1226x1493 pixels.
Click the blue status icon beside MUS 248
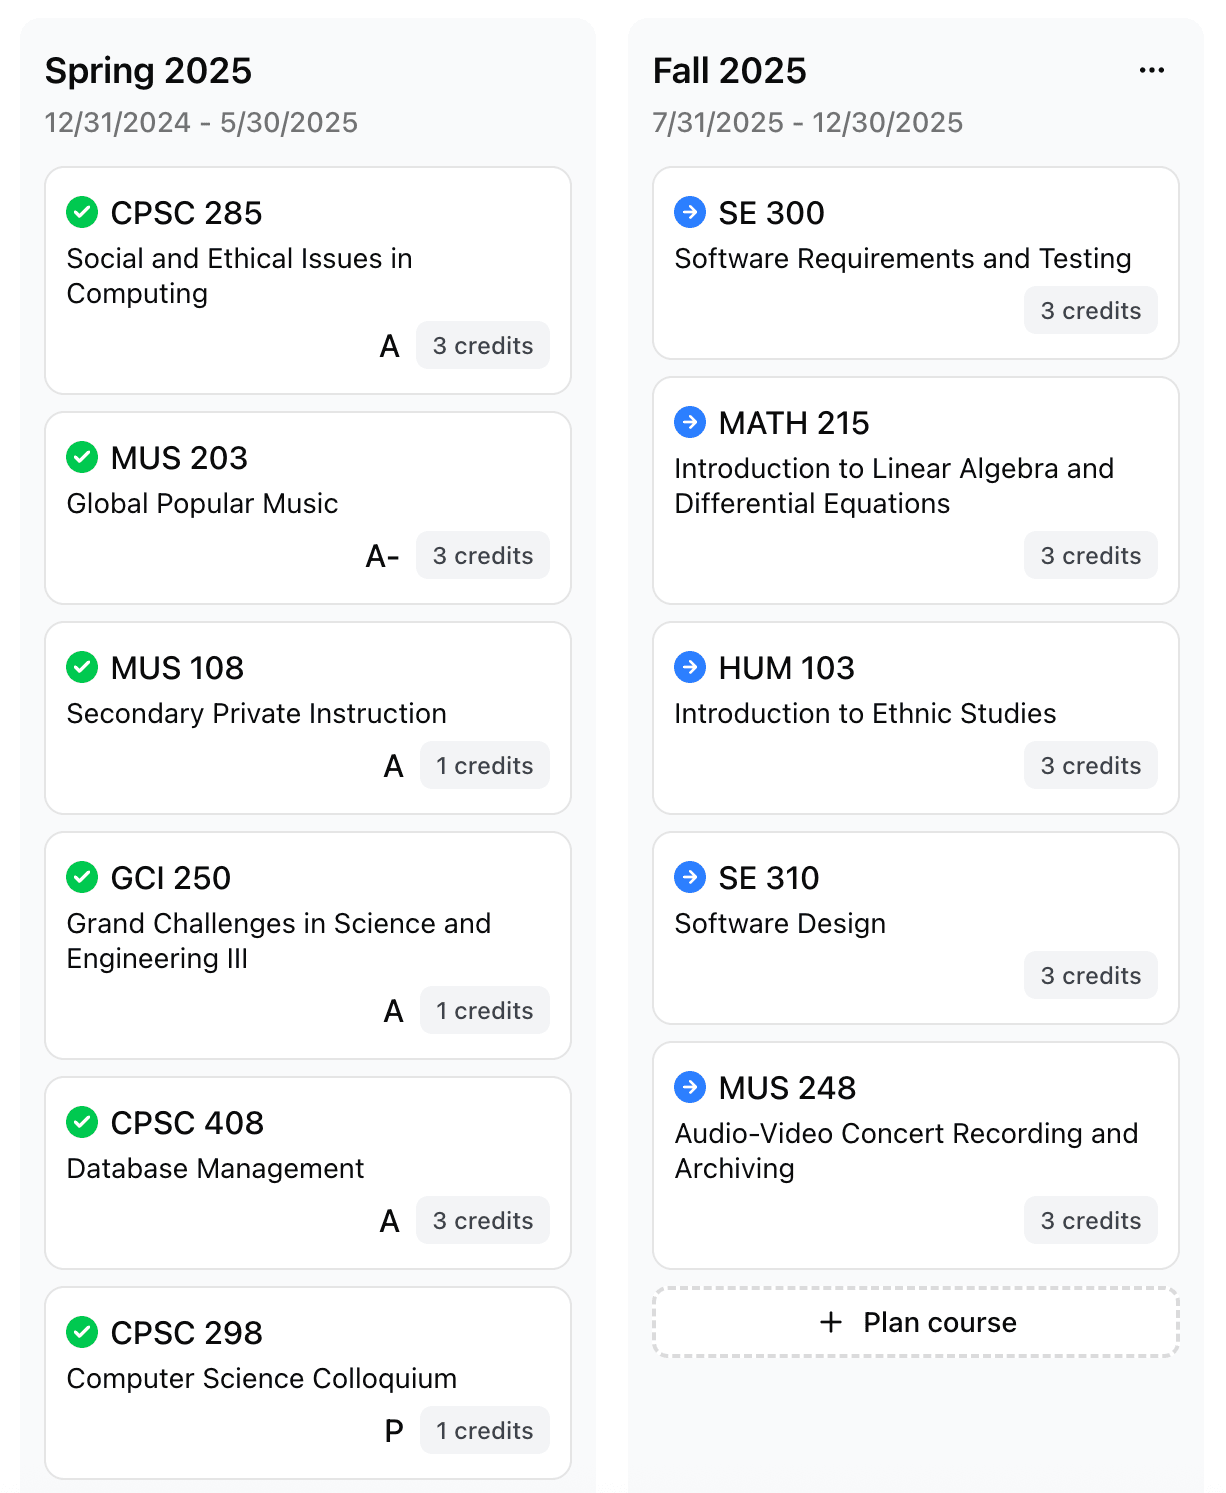pos(690,1087)
